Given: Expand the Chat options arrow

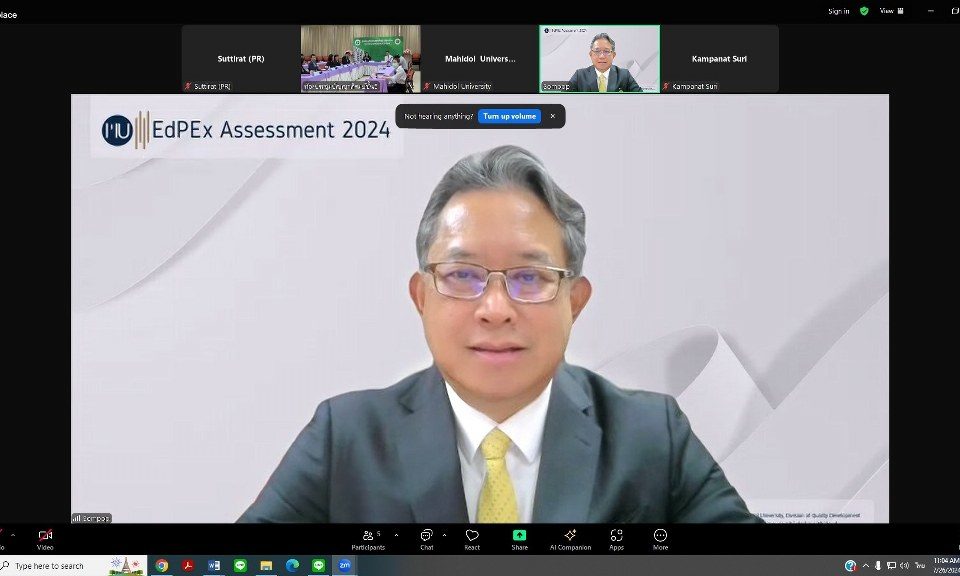Looking at the screenshot, I should tap(444, 535).
